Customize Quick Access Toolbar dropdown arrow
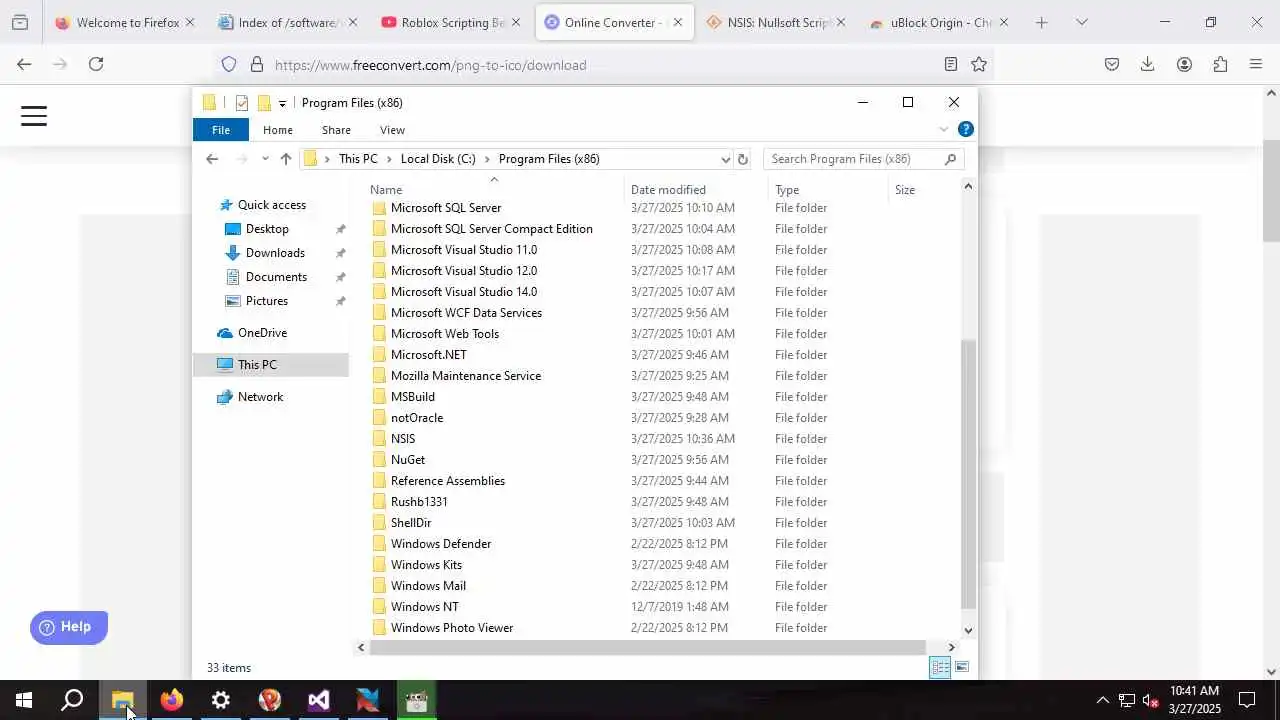The image size is (1280, 720). [x=282, y=103]
